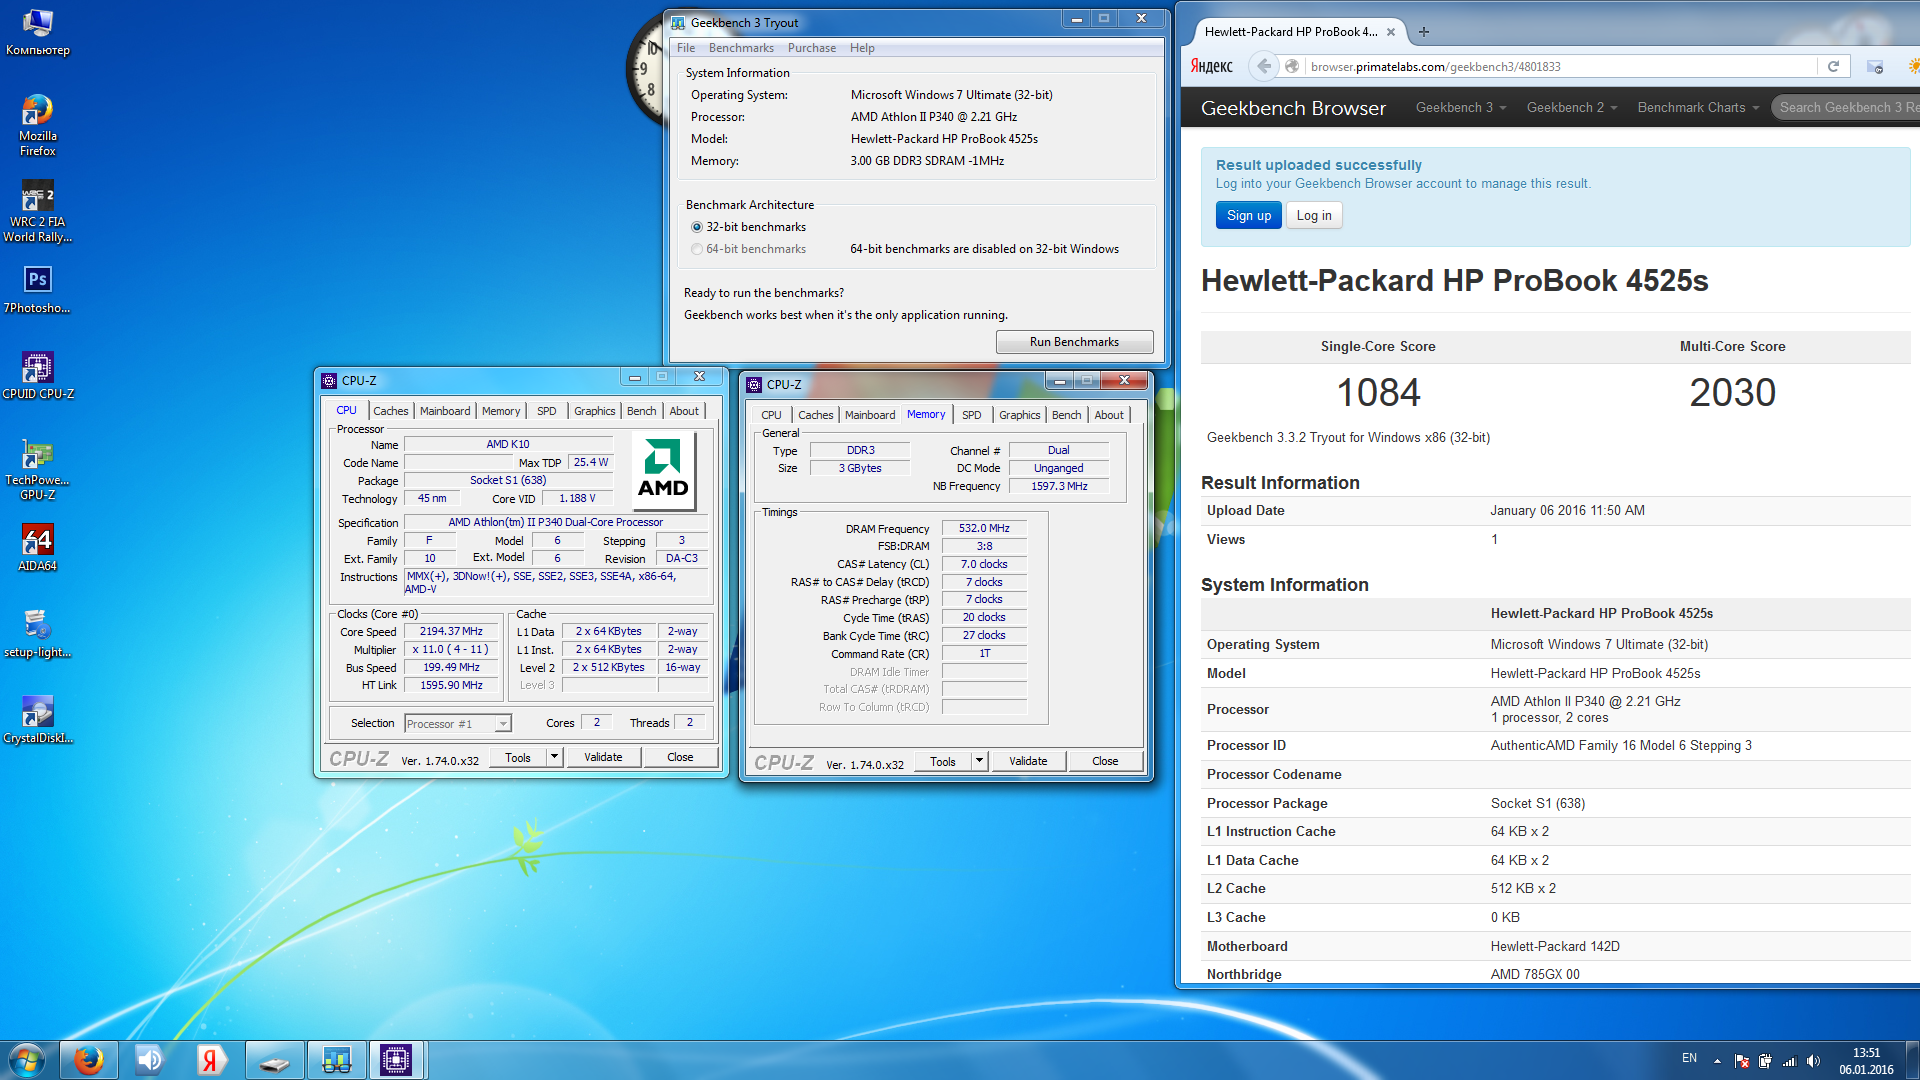The height and width of the screenshot is (1080, 1920).
Task: Expand Benchmark Charts dropdown
Action: tap(1697, 107)
